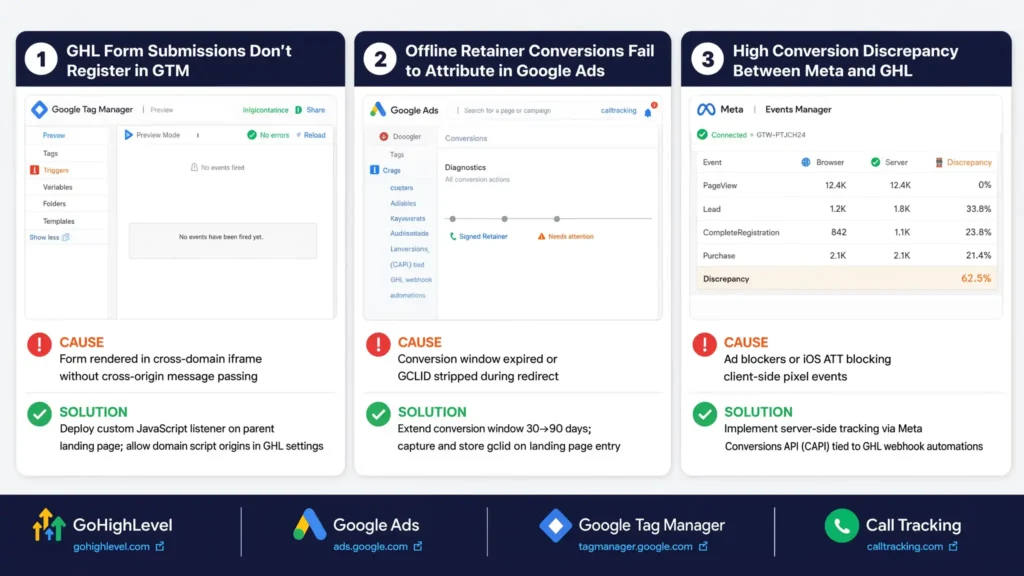Screen dimensions: 1024x576
Task: Select GHL webhook in Google Ads sidebar
Action: pos(411,280)
